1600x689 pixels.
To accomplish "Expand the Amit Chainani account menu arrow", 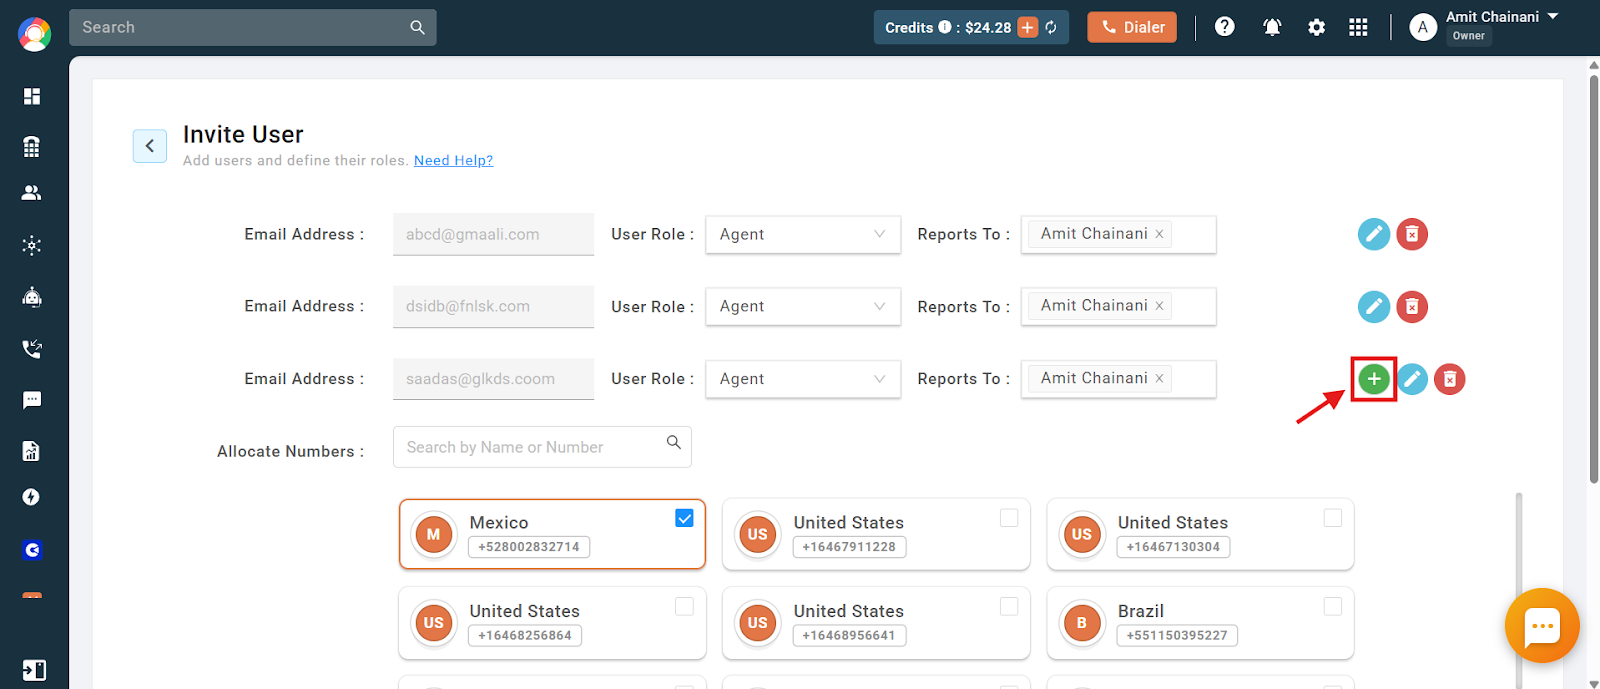I will 1553,16.
